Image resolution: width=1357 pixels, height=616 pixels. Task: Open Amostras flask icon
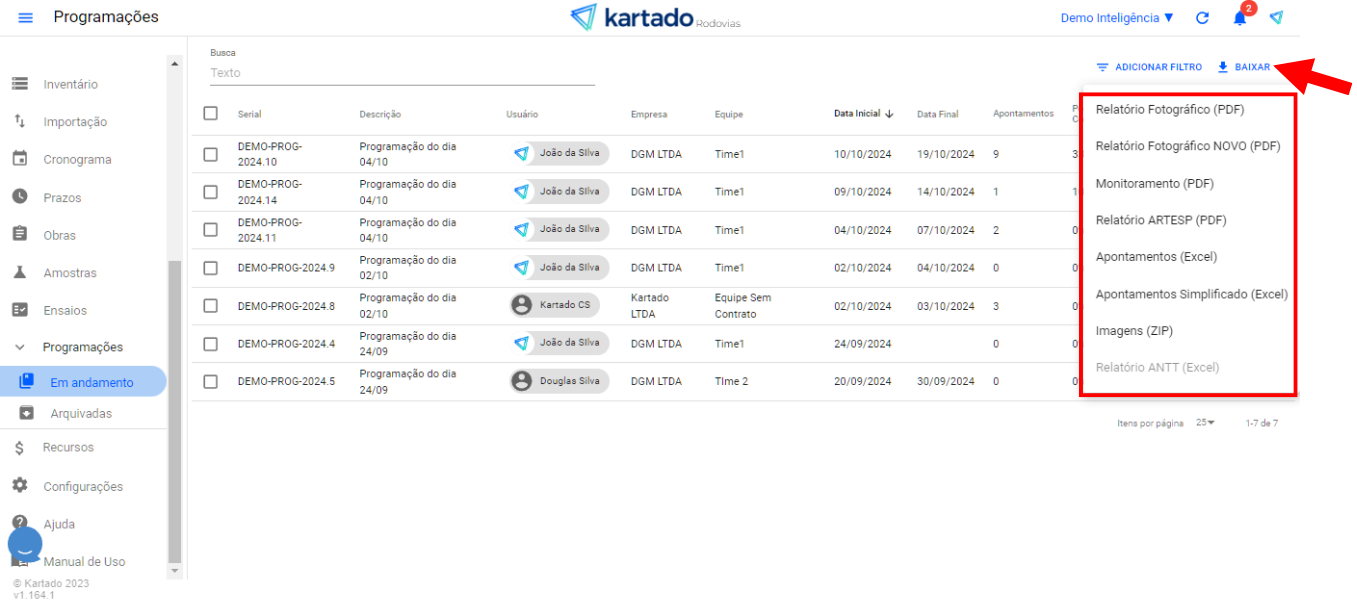20,272
